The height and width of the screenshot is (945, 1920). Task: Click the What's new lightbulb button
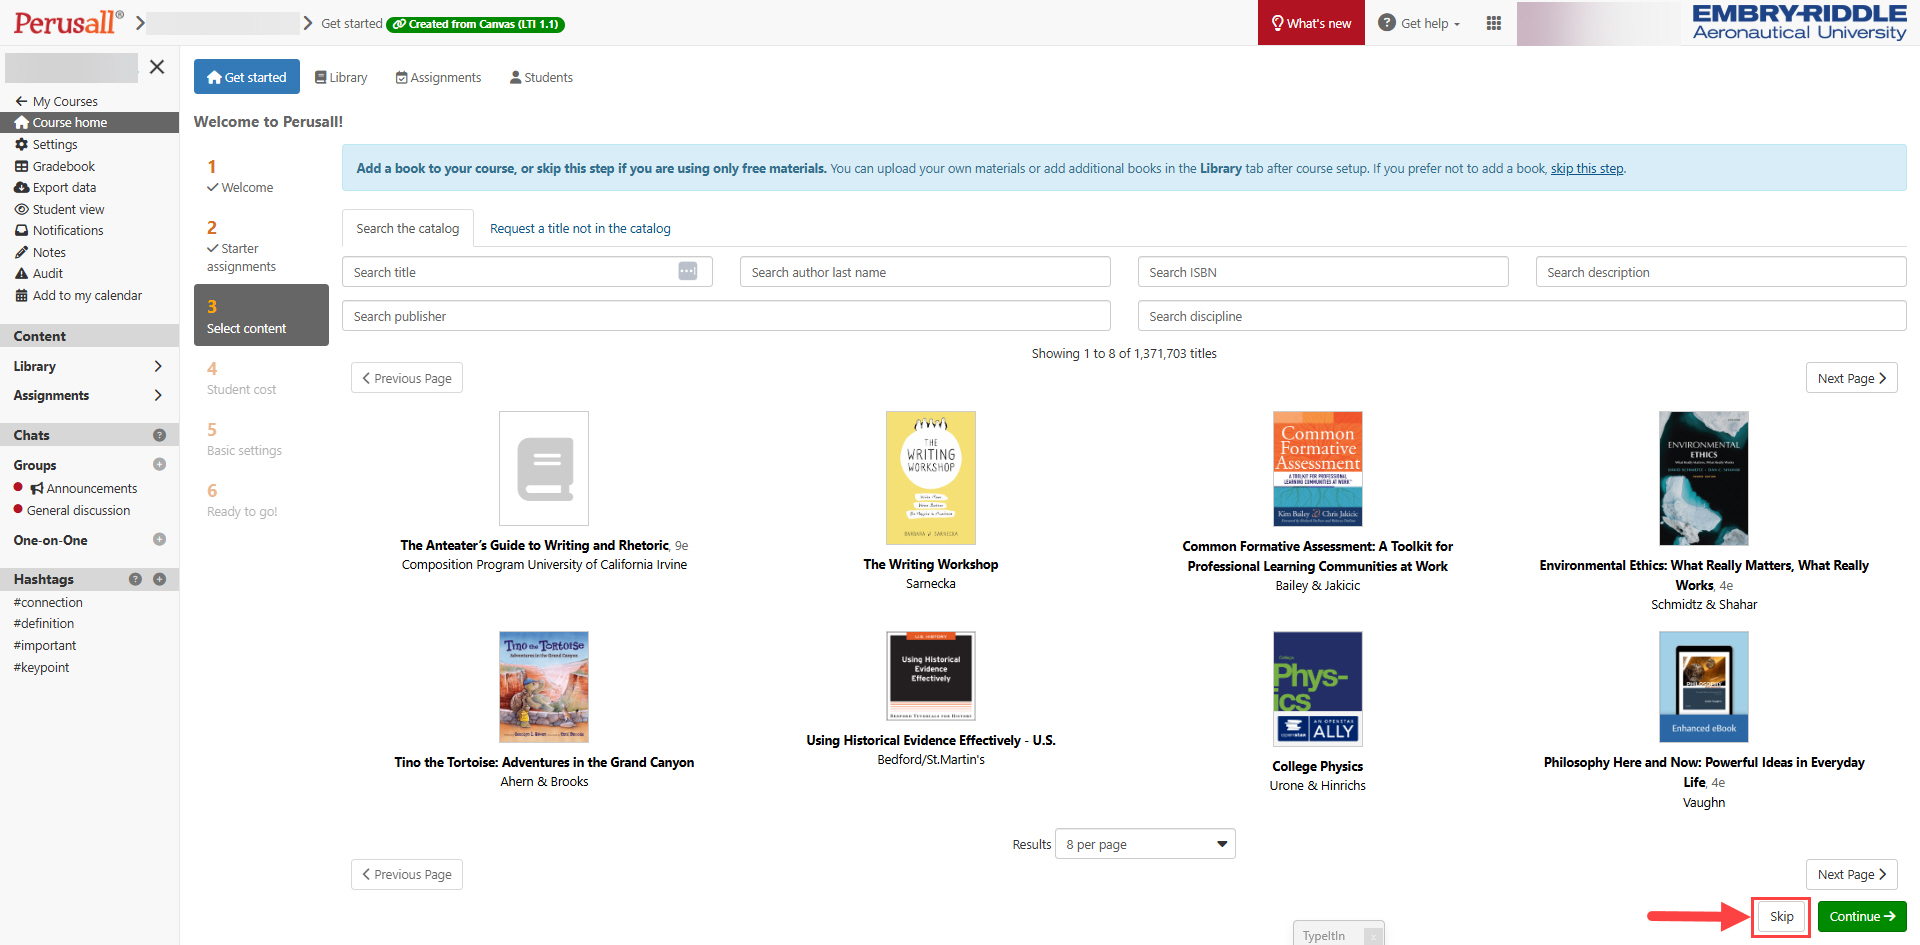(1311, 23)
